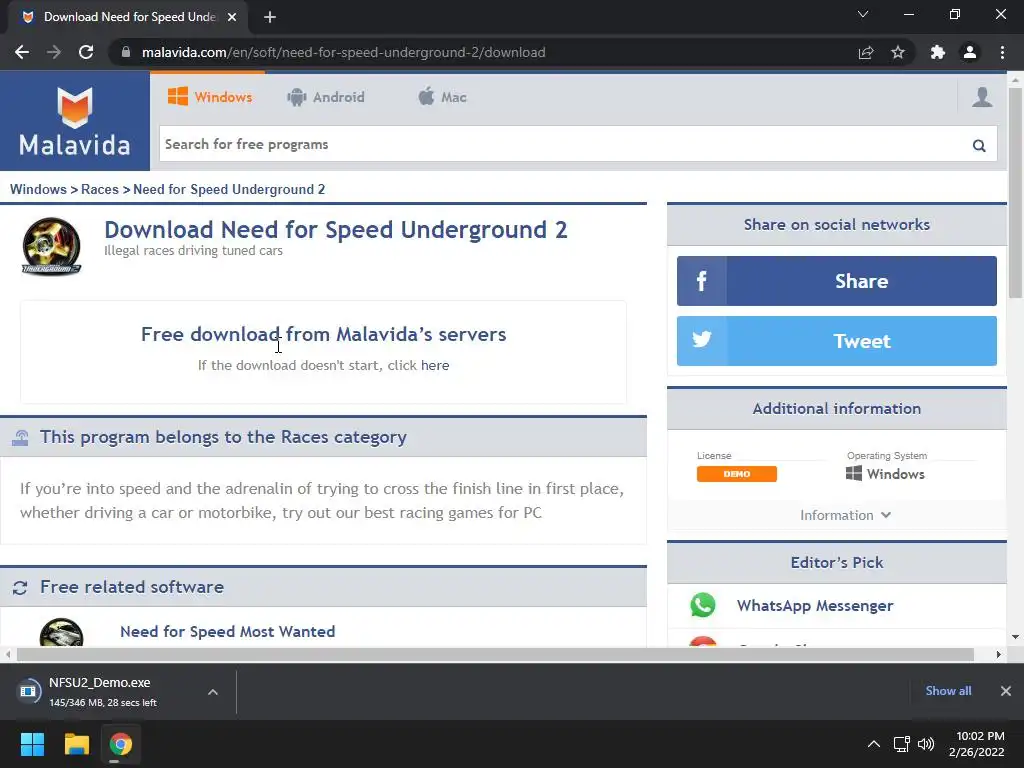Reload the Malavida page
This screenshot has width=1024, height=768.
pyautogui.click(x=86, y=52)
